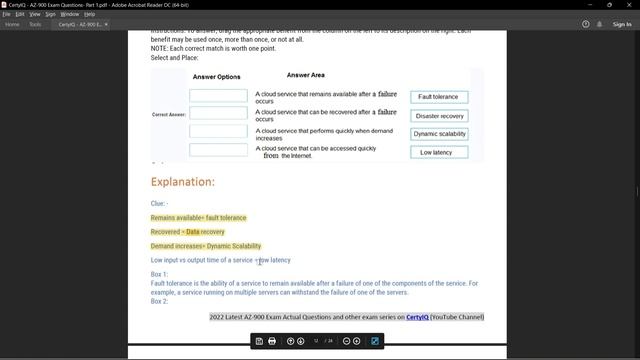Go to previous page with up arrow icon
The height and width of the screenshot is (360, 640).
tap(290, 341)
